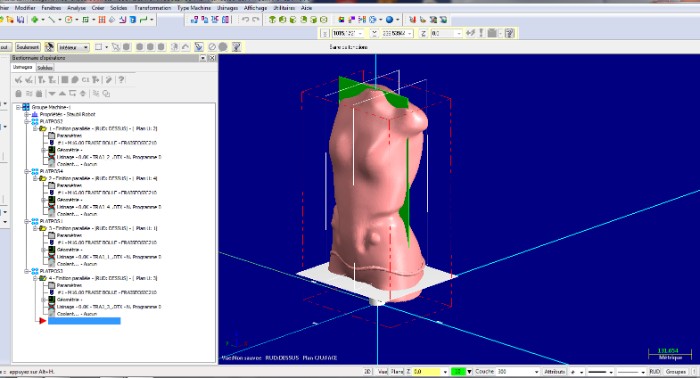Open Paramètres under operation 1
The height and width of the screenshot is (378, 700).
[69, 136]
